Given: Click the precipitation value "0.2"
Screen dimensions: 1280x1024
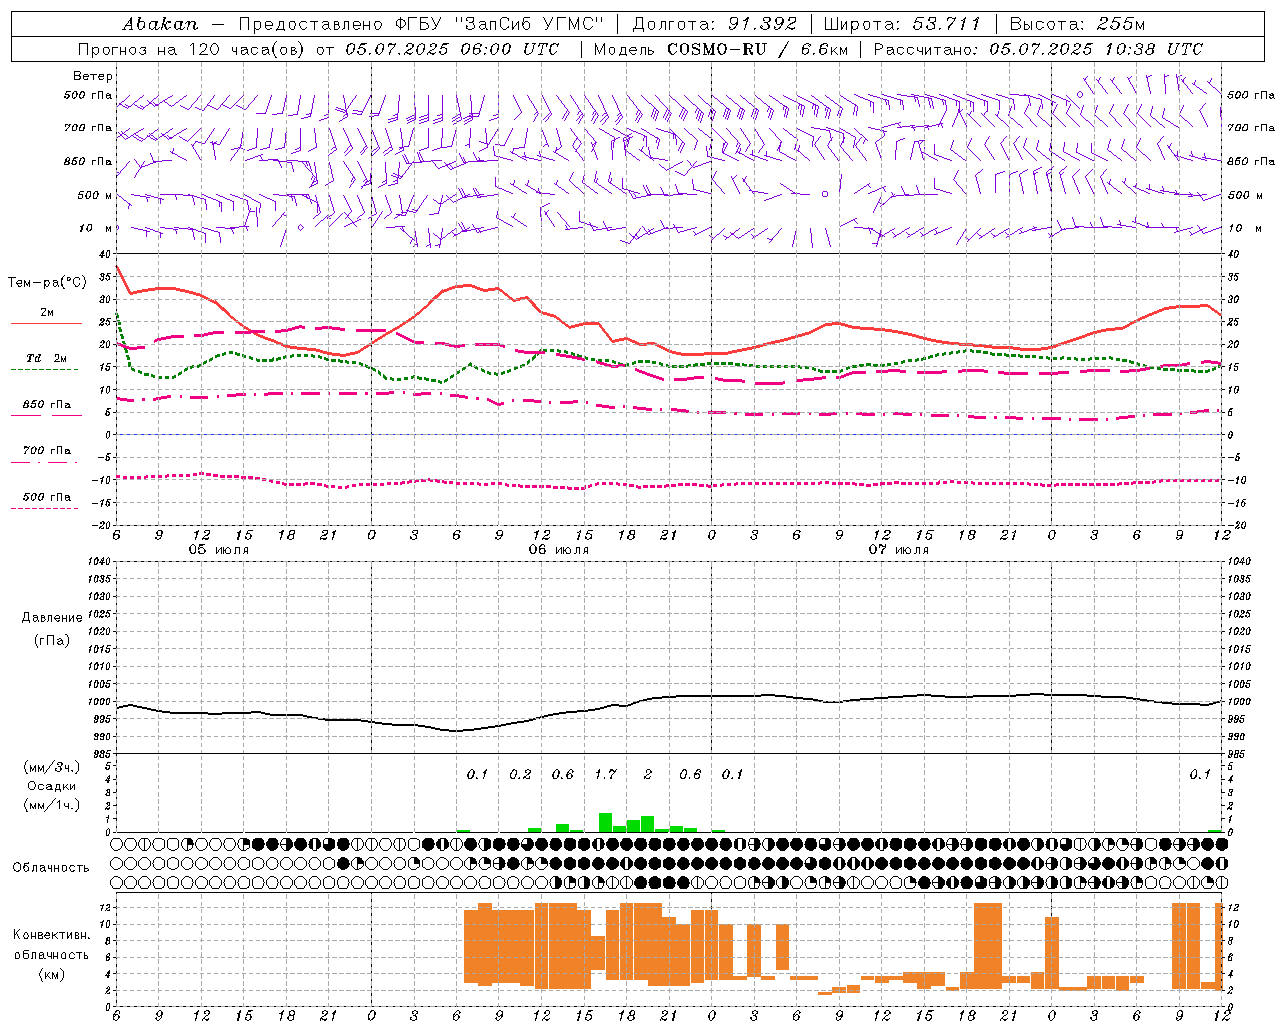Looking at the screenshot, I should pyautogui.click(x=520, y=774).
